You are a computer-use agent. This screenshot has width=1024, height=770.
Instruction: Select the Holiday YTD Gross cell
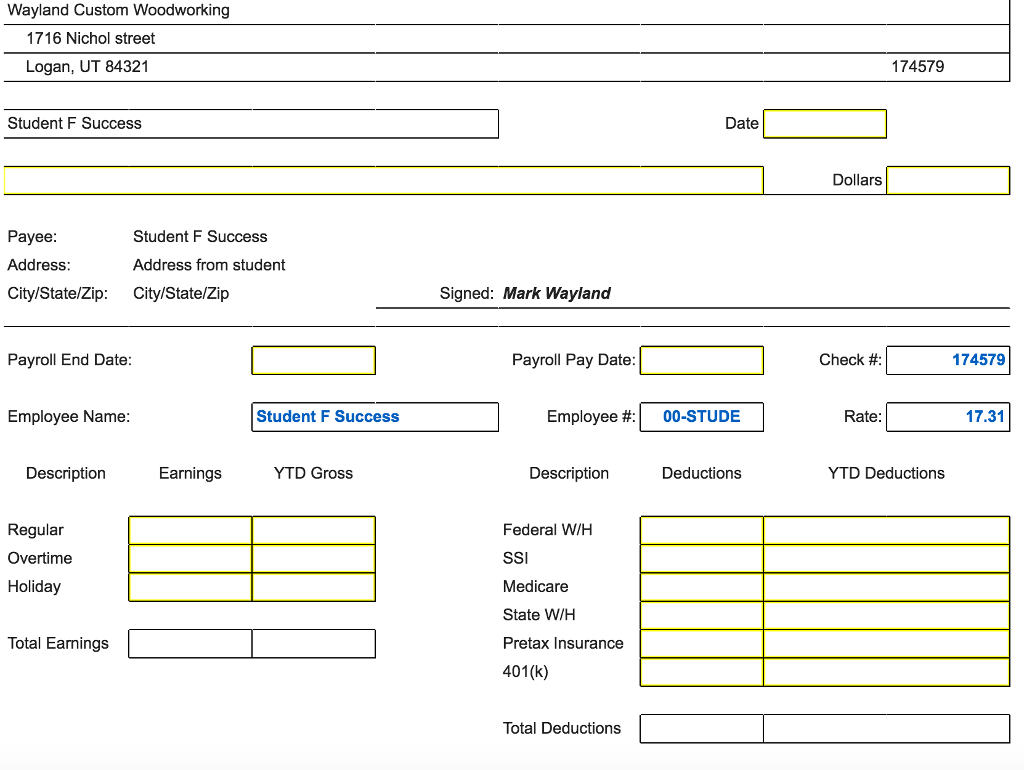[x=313, y=587]
